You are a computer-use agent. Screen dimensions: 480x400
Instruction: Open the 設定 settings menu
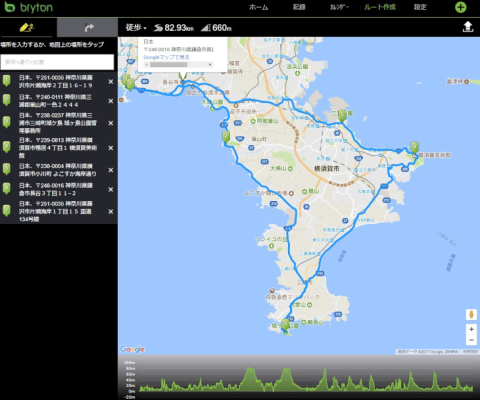click(420, 7)
